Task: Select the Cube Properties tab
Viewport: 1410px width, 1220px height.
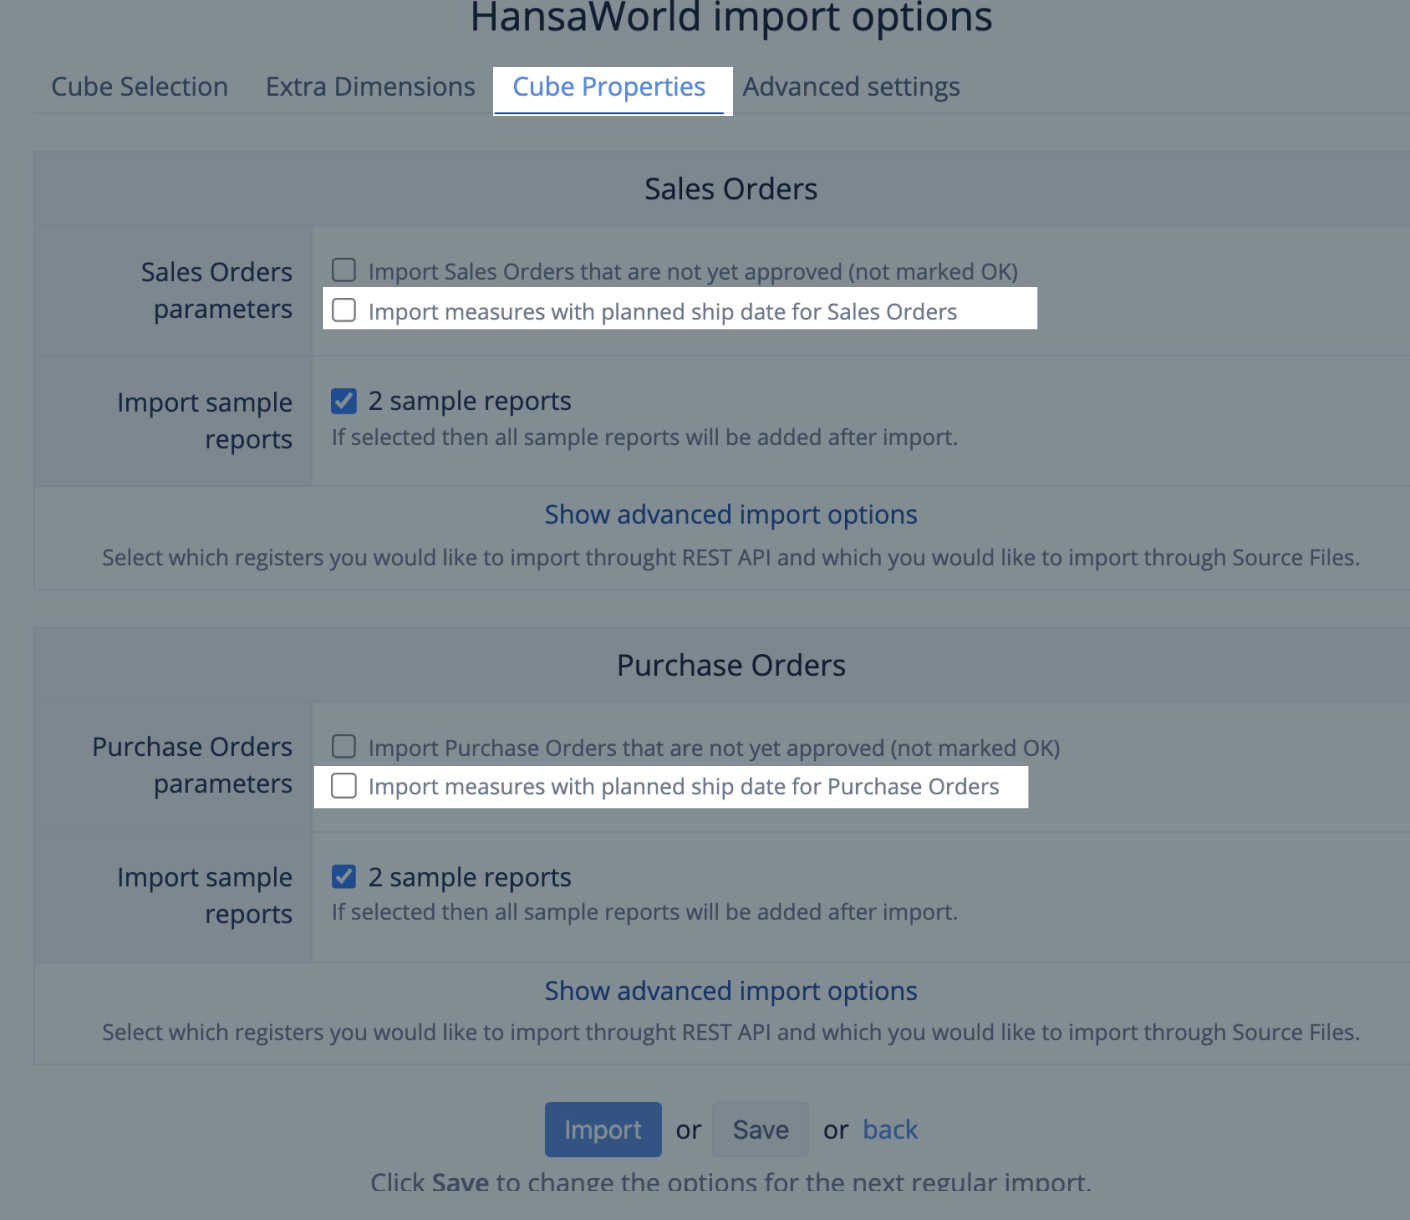Action: [609, 87]
